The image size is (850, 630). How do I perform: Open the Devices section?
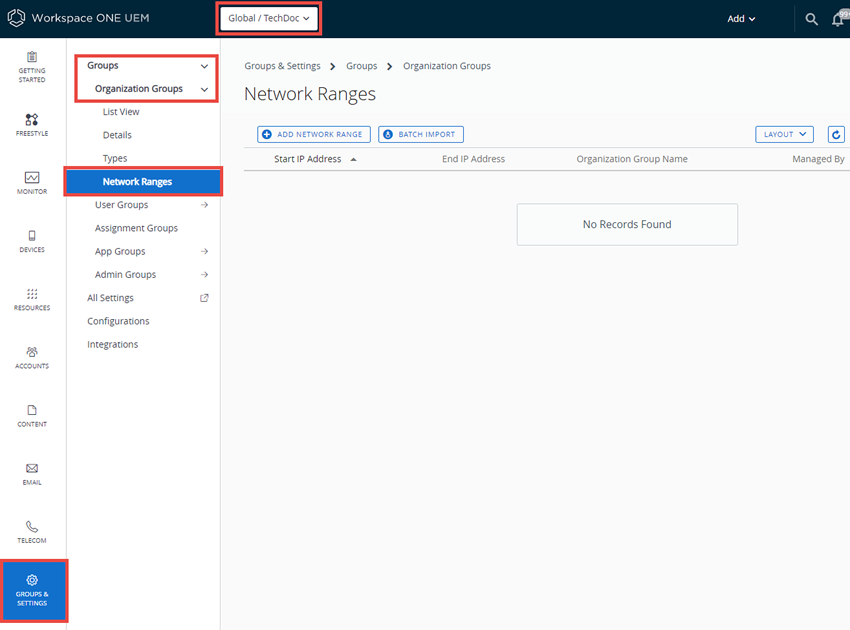coord(32,241)
